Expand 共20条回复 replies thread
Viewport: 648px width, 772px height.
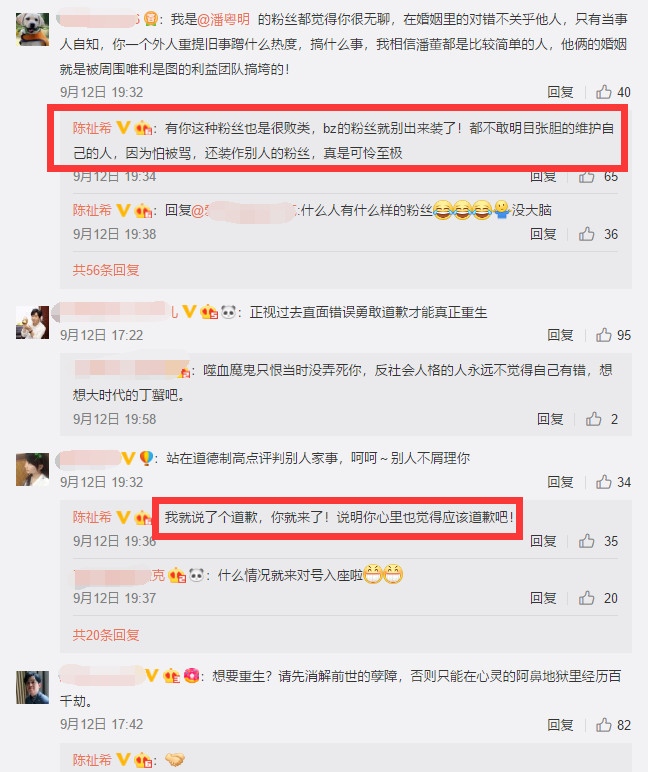click(x=106, y=635)
